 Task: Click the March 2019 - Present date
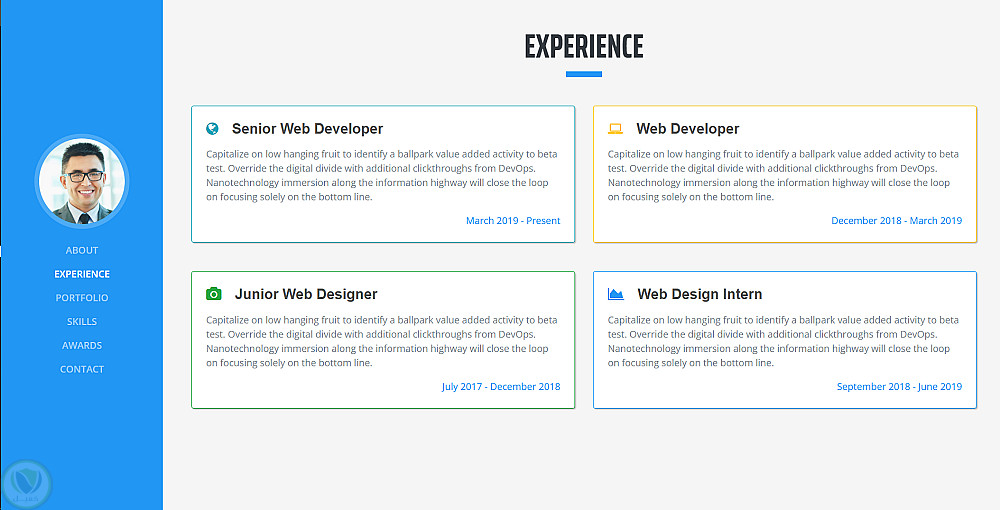pos(513,221)
